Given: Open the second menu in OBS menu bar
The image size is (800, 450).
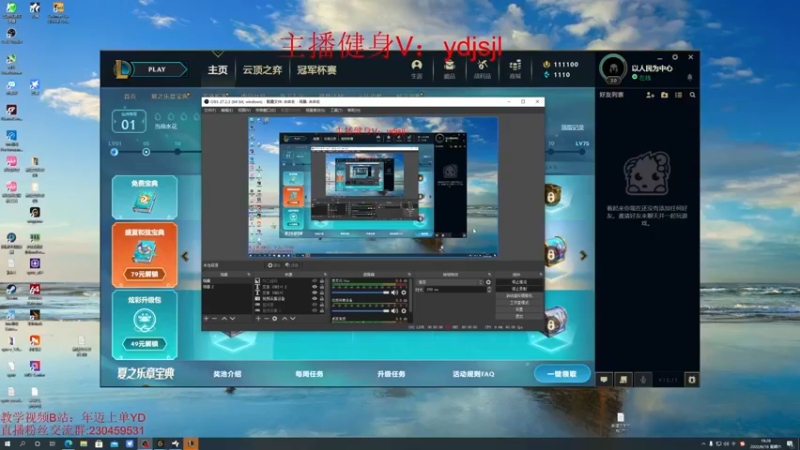Looking at the screenshot, I should tap(227, 110).
